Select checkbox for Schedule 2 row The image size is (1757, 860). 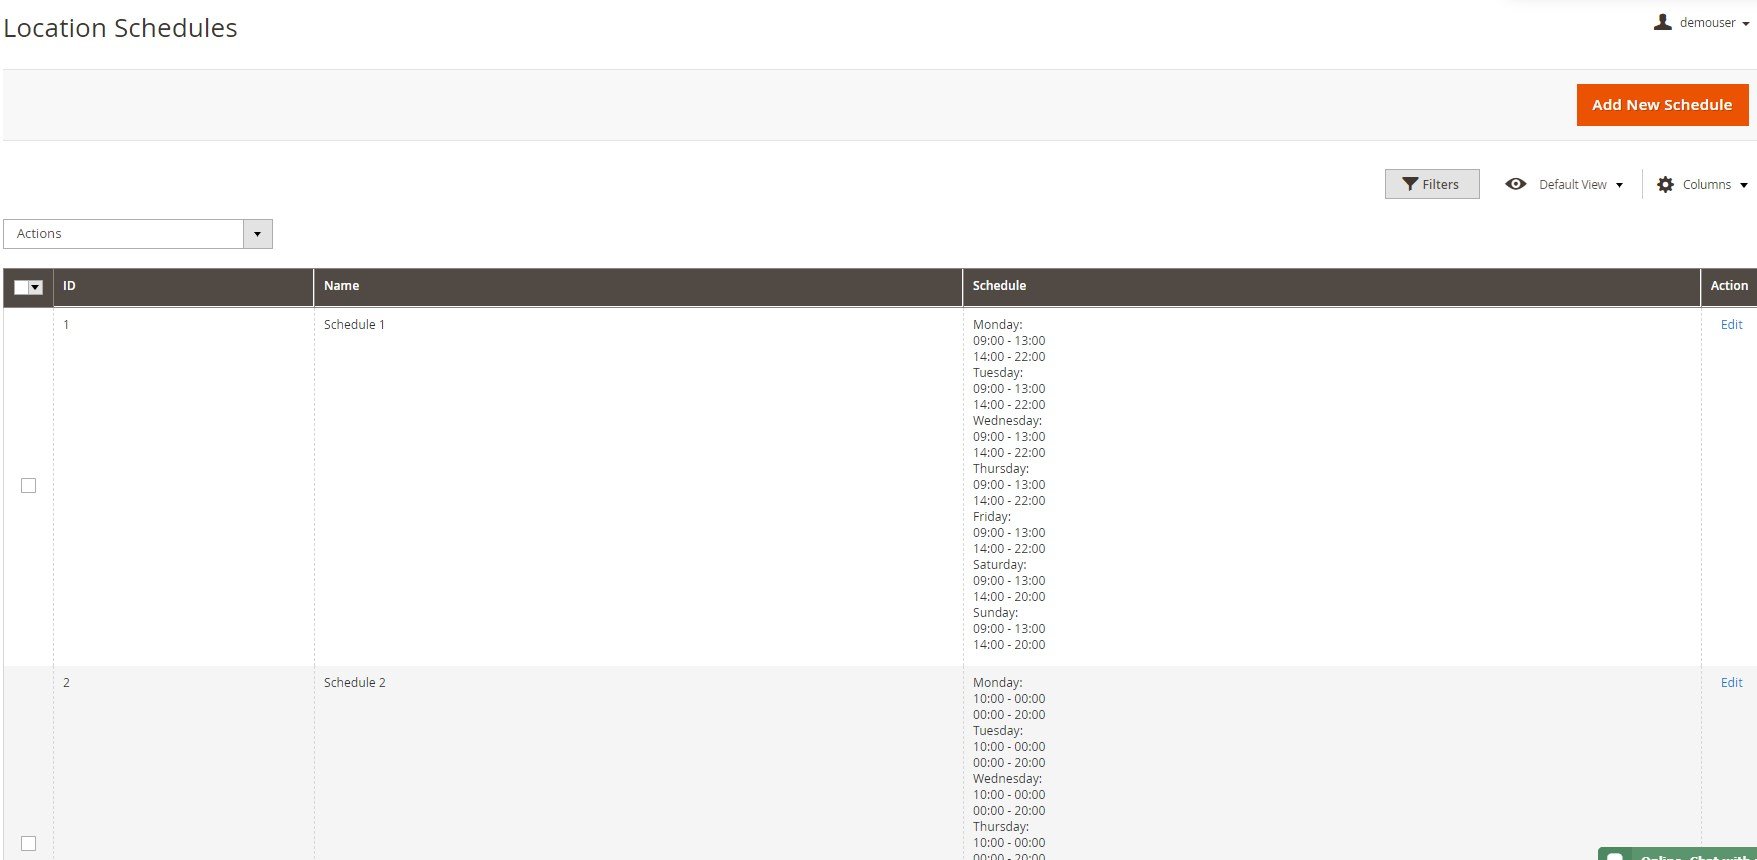click(x=28, y=843)
